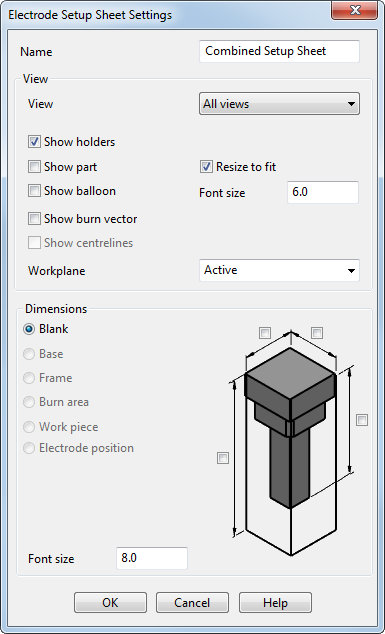Tick the right-side height dimension checkbox
The image size is (385, 634).
pyautogui.click(x=362, y=420)
